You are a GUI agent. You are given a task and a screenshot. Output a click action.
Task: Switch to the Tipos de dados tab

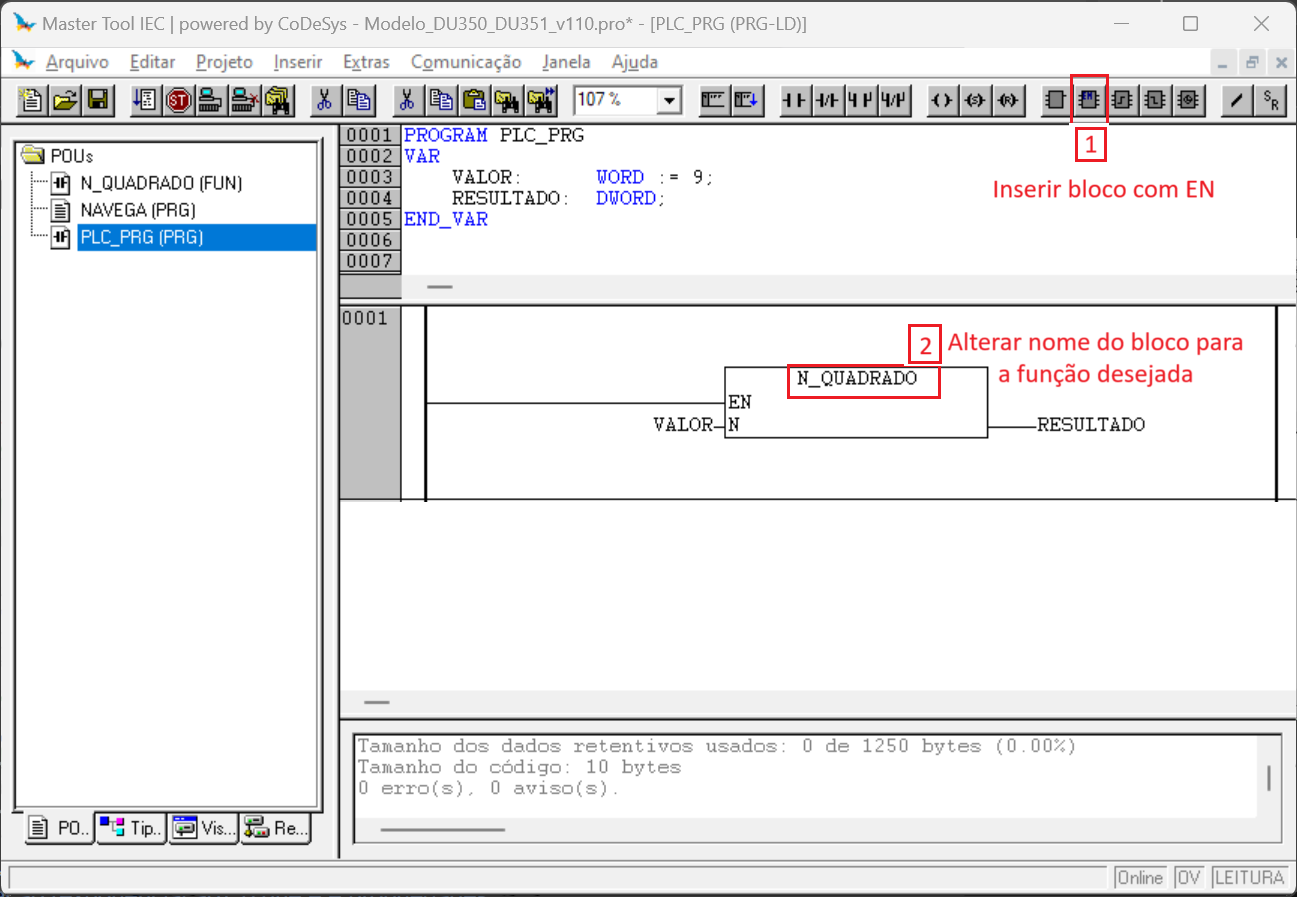point(131,828)
